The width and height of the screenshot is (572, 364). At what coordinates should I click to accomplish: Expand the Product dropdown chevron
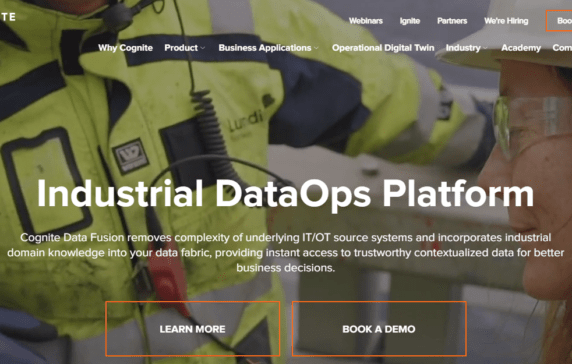203,48
